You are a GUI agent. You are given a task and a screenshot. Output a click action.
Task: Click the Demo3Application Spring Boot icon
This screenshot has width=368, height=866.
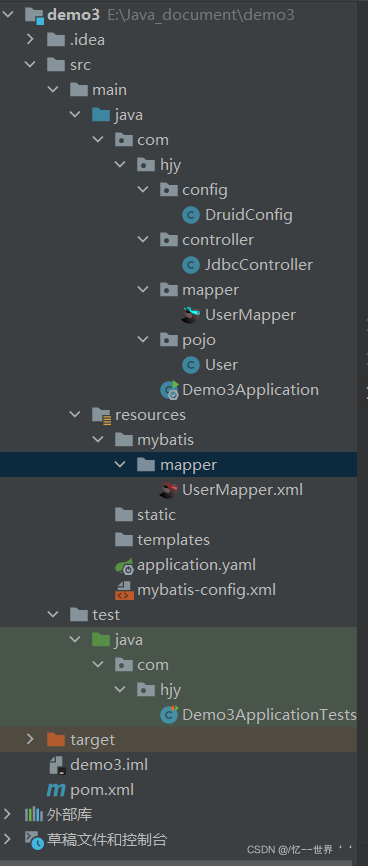pos(169,390)
